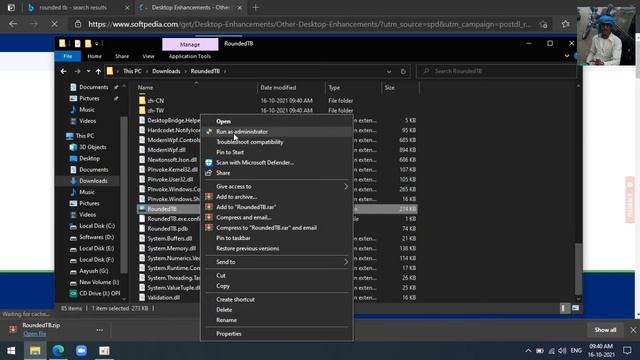Choose Add to archive option
Image resolution: width=640 pixels, height=360 pixels.
[236, 197]
